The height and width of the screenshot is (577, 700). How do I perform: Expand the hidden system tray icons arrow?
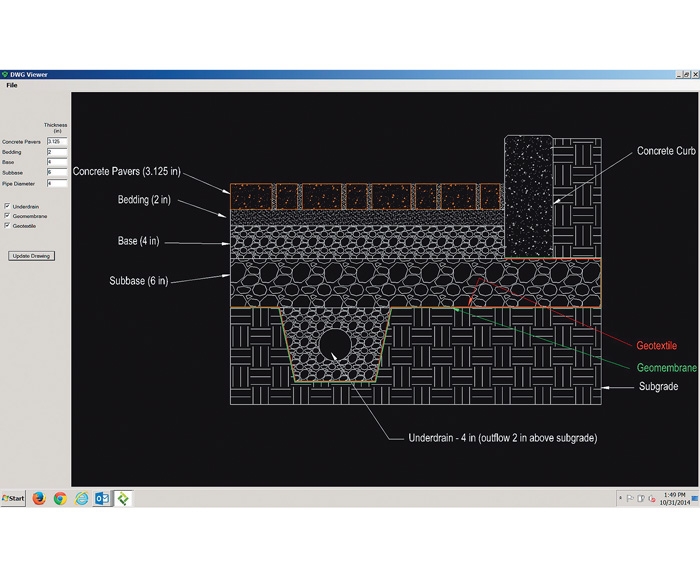621,498
